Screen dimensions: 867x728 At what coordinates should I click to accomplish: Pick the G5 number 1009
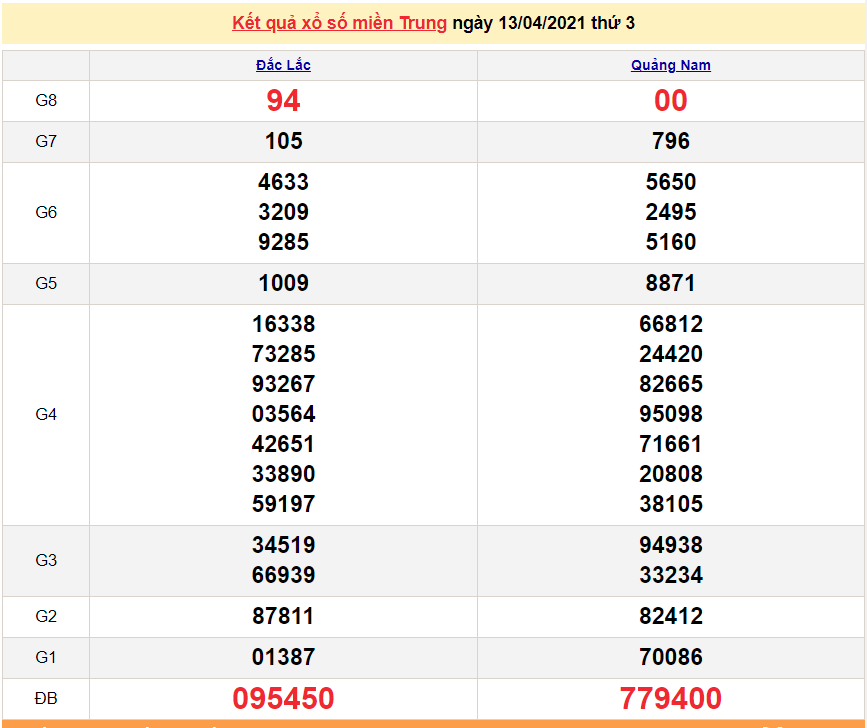click(x=283, y=283)
